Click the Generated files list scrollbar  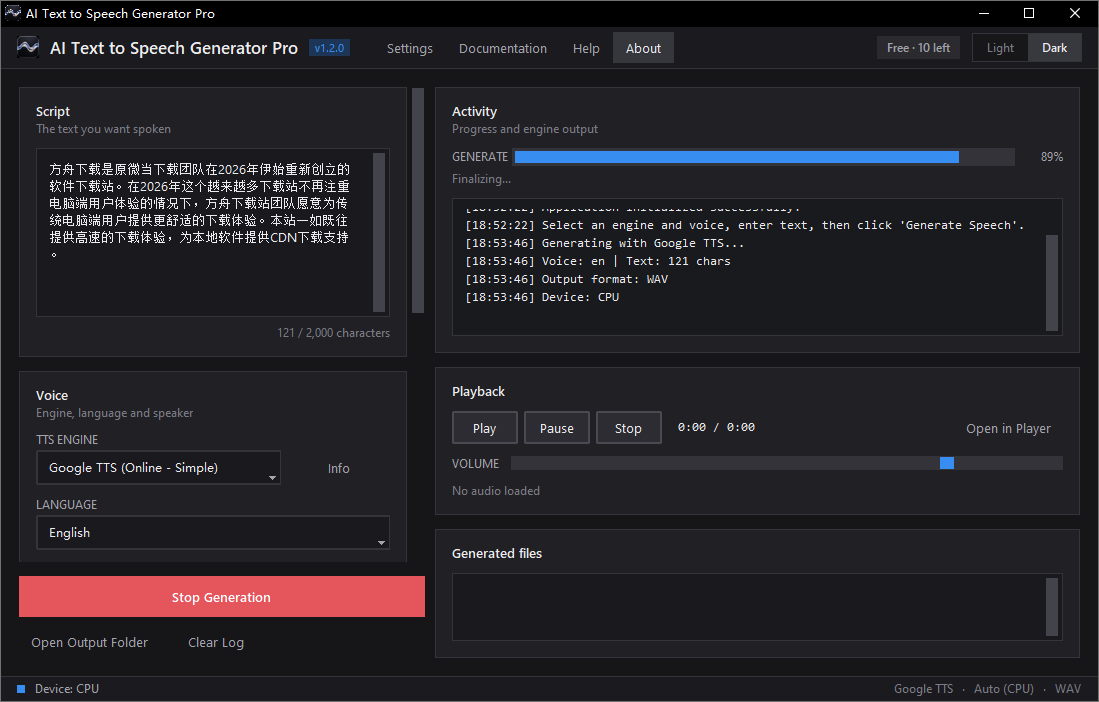1051,607
